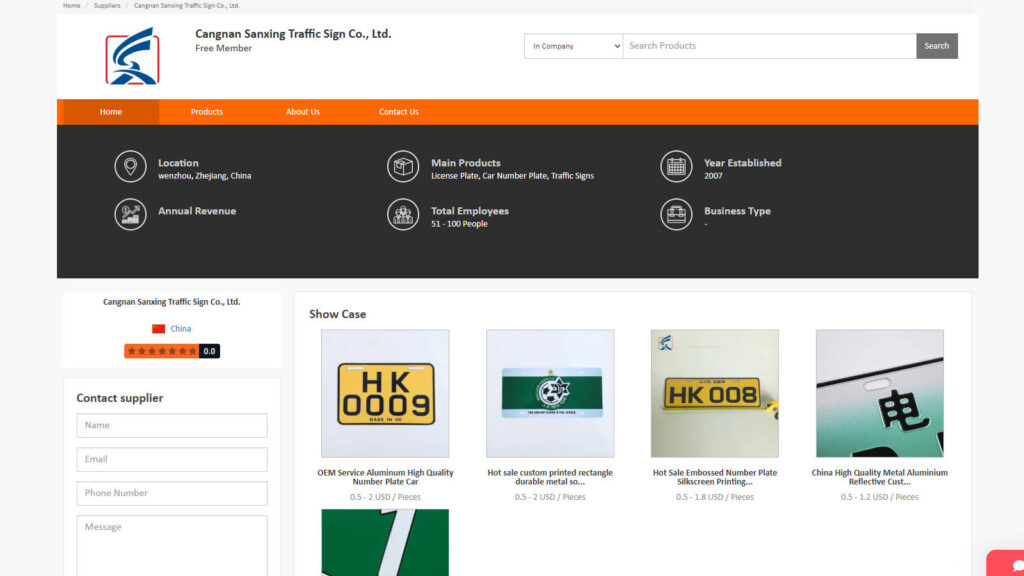The image size is (1024, 576).
Task: Click the Contact supplier heading
Action: [120, 398]
